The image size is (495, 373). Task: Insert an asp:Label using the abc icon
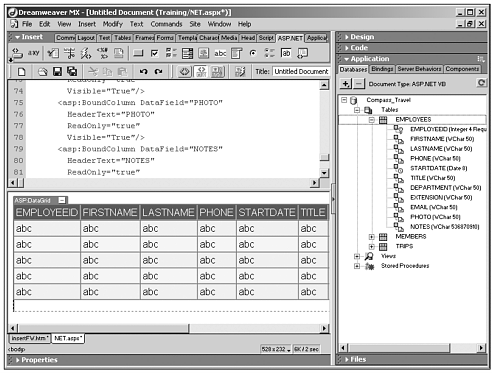coord(220,53)
